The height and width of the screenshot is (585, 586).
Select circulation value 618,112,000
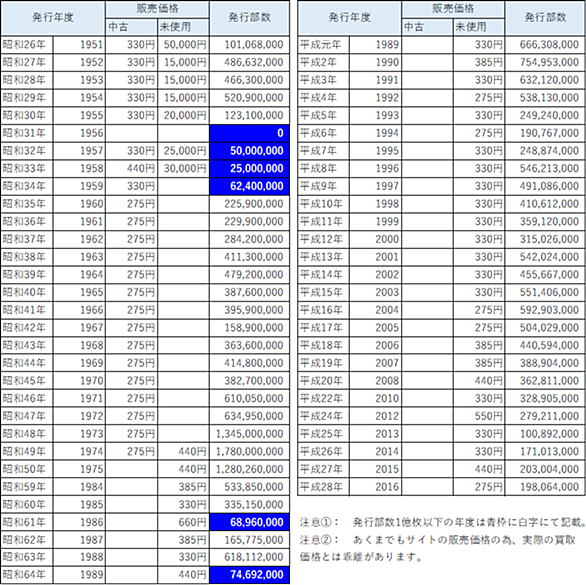tap(249, 557)
